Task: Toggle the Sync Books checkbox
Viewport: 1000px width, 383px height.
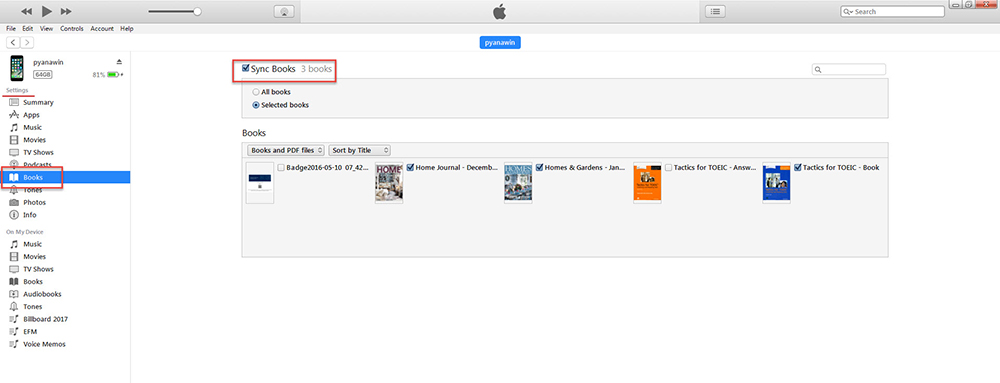Action: pos(246,68)
